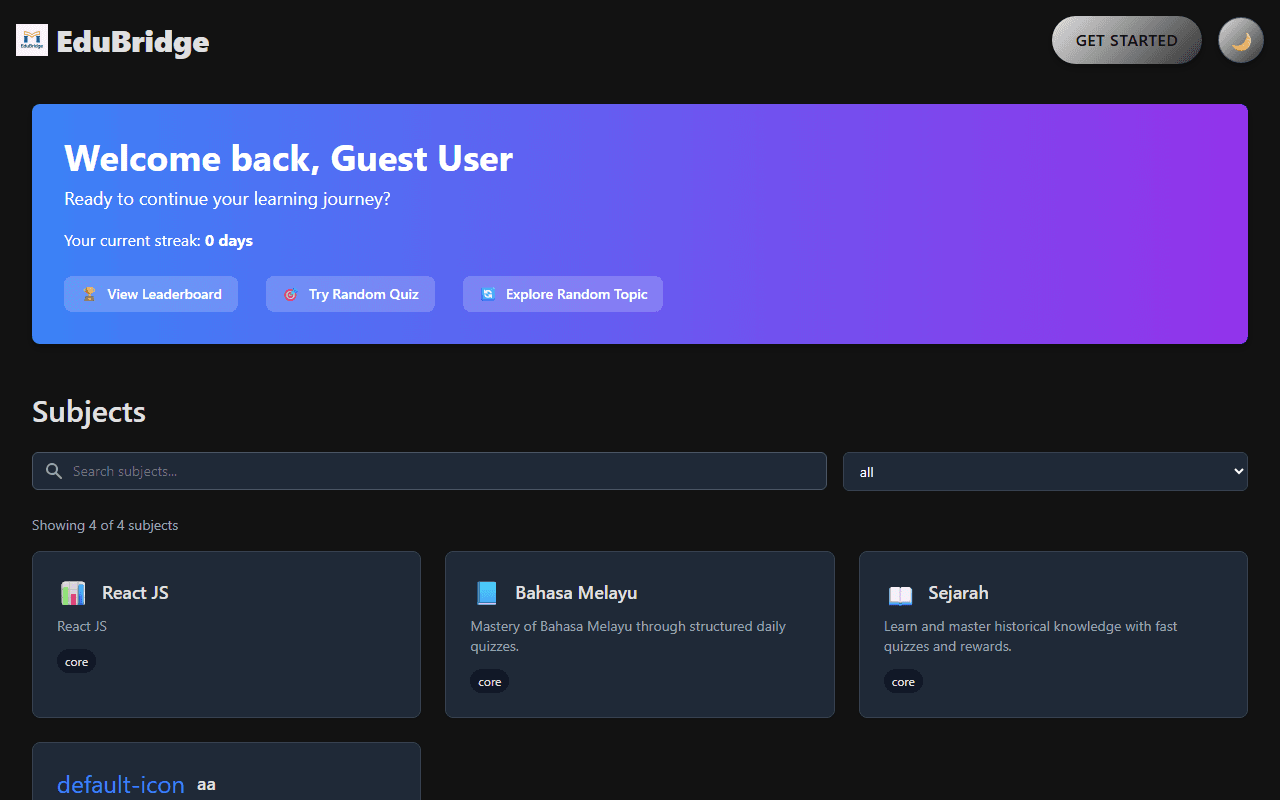Open the 'all' category filter dropdown

[1045, 471]
